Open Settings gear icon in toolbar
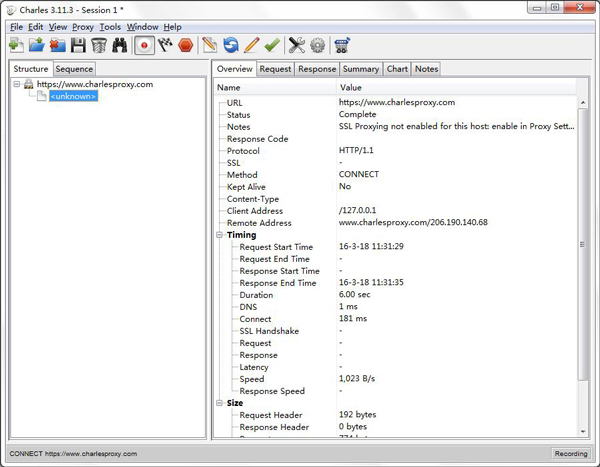Viewport: 600px width, 467px height. coord(318,45)
